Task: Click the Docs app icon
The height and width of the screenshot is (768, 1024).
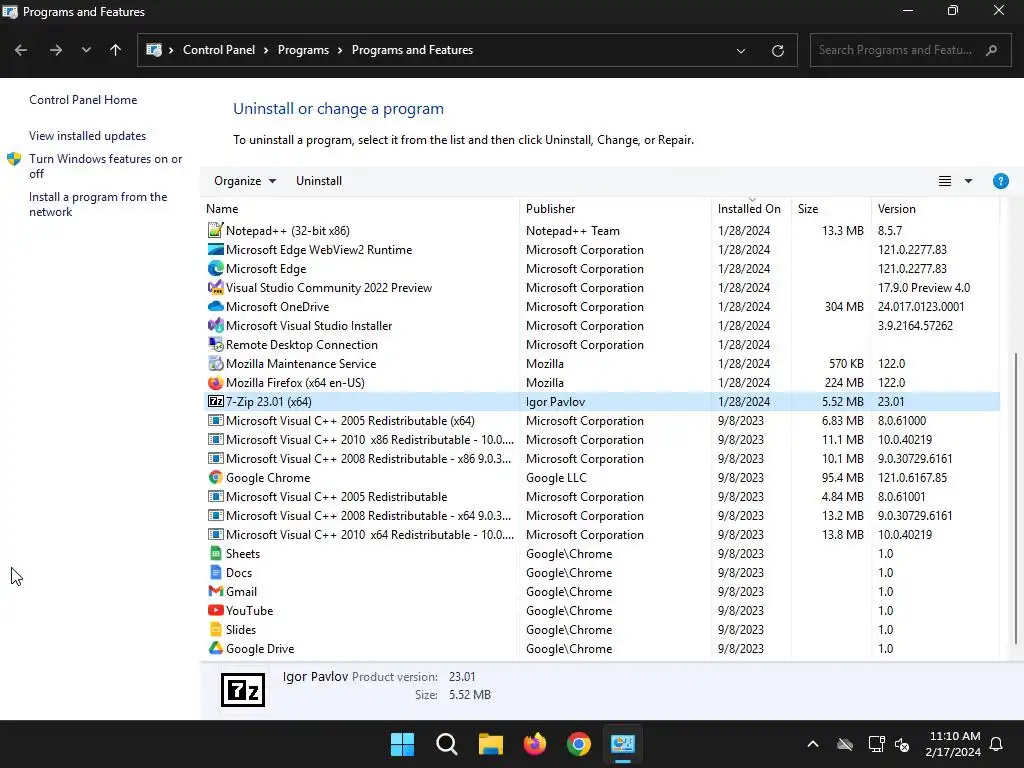Action: point(216,572)
